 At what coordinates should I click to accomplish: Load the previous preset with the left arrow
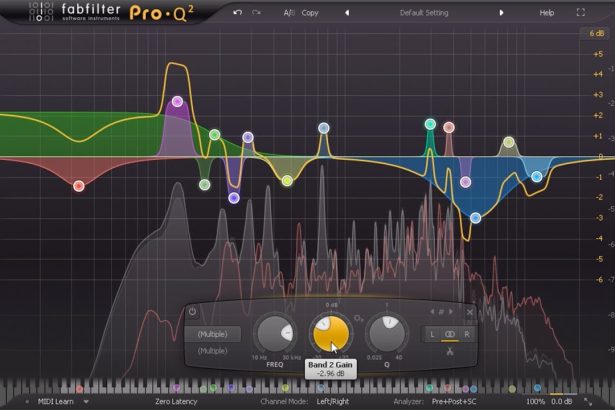[347, 14]
